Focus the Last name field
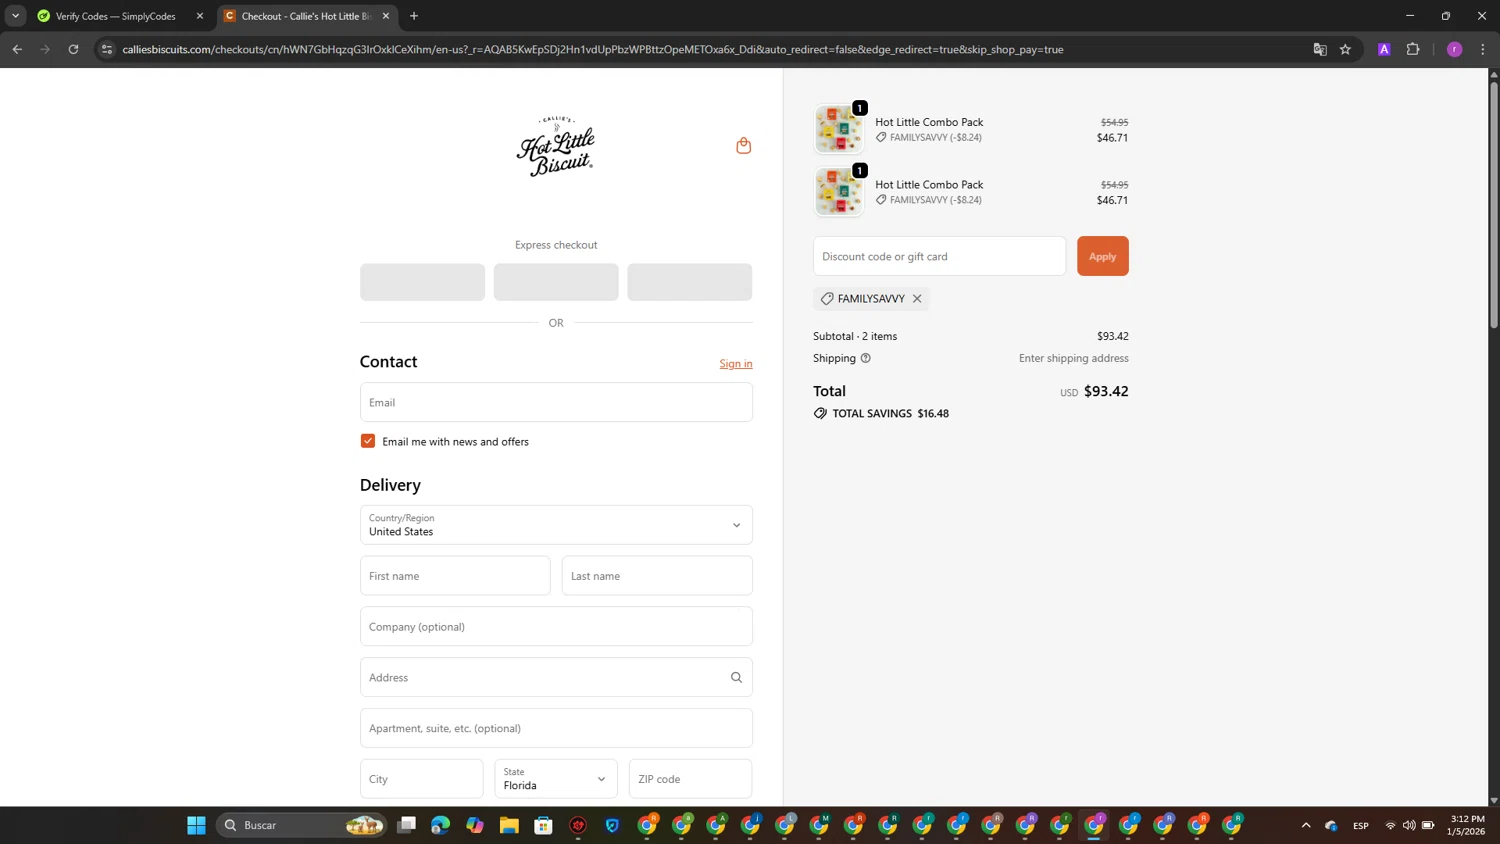 point(657,576)
